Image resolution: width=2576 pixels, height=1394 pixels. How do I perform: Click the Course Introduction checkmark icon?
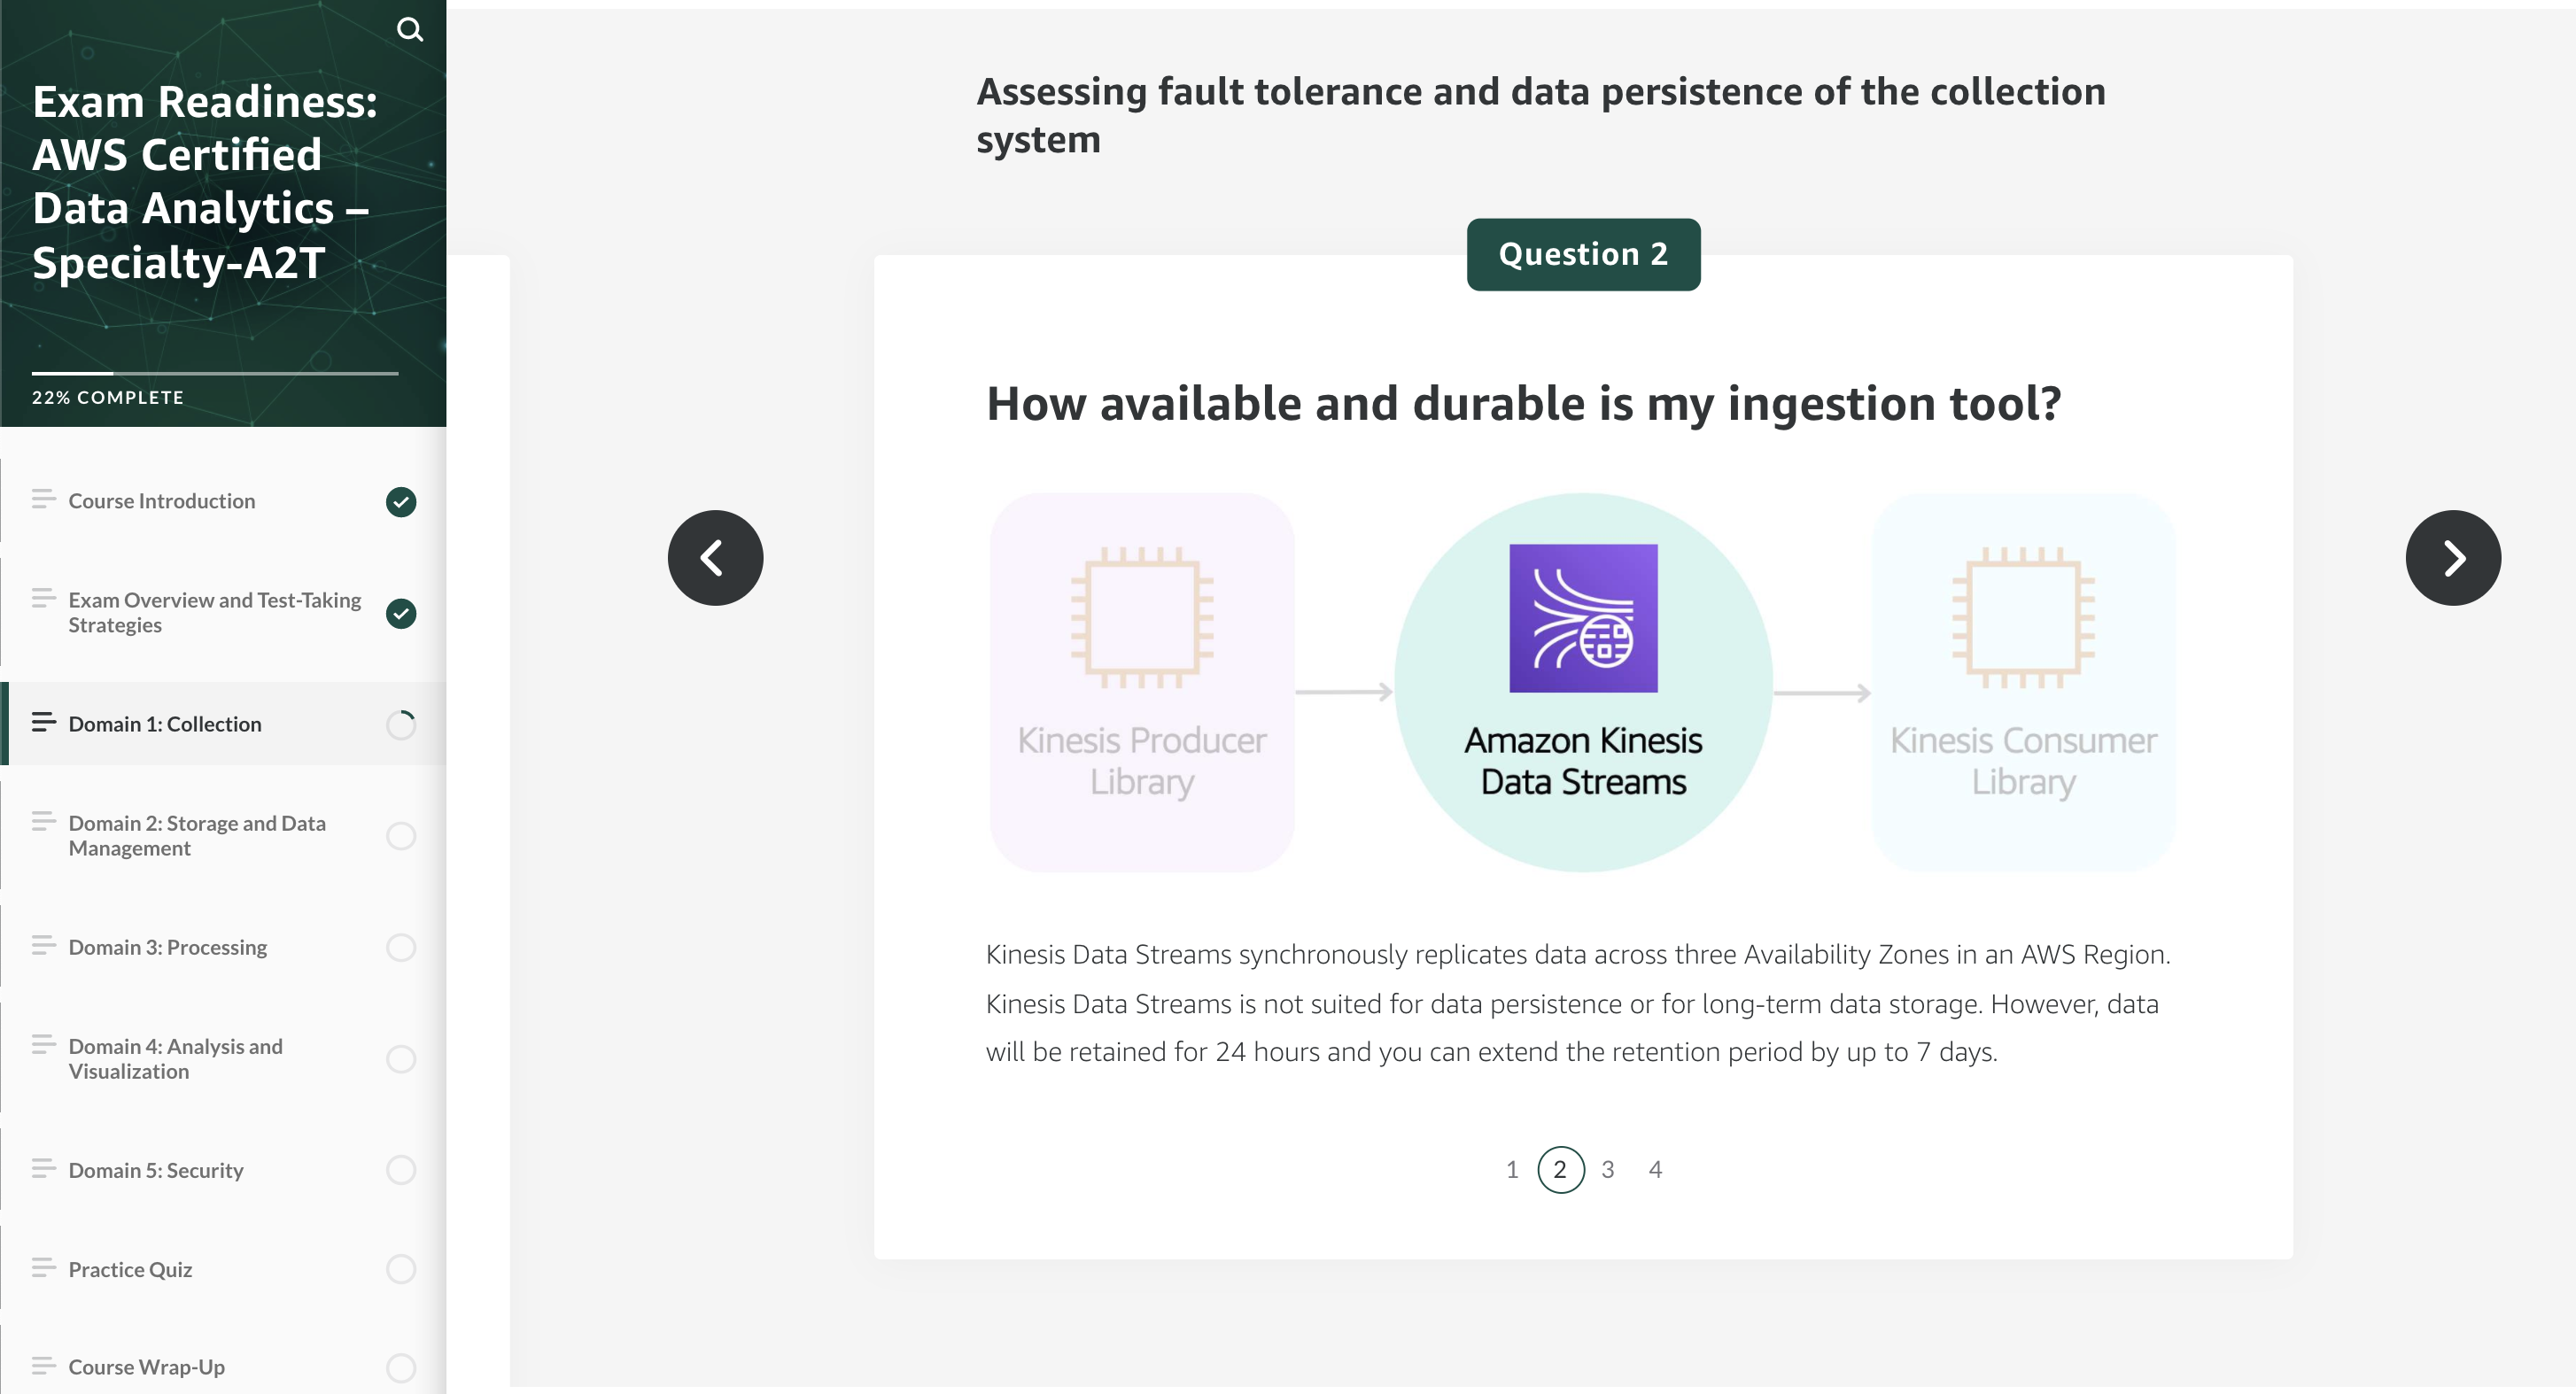tap(401, 501)
